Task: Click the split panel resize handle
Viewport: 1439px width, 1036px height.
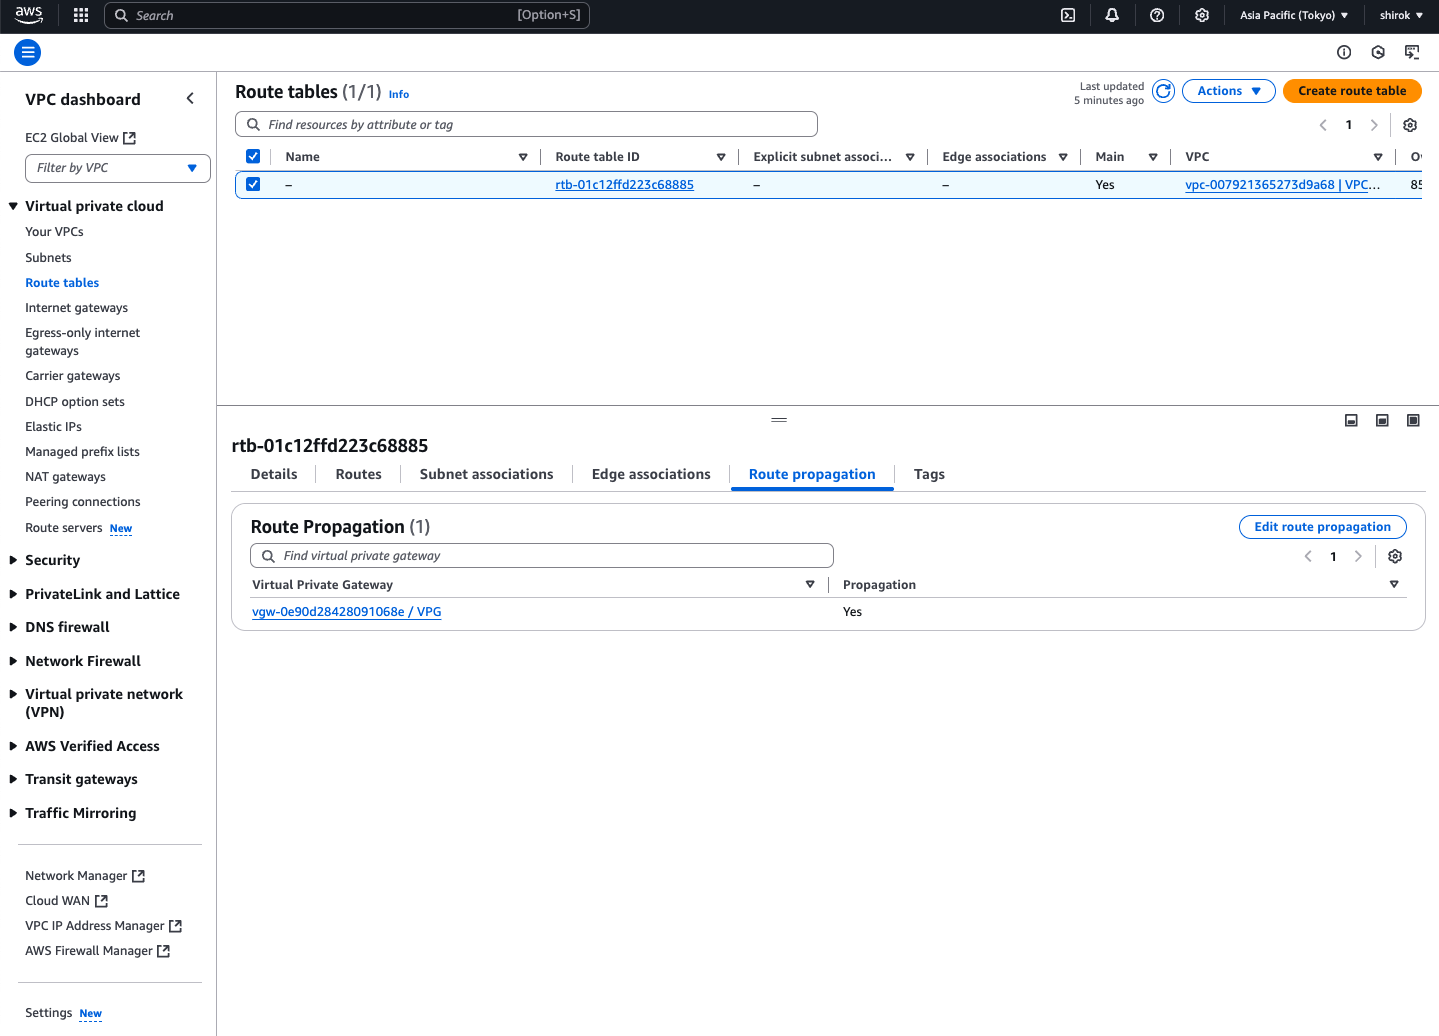Action: coord(779,419)
